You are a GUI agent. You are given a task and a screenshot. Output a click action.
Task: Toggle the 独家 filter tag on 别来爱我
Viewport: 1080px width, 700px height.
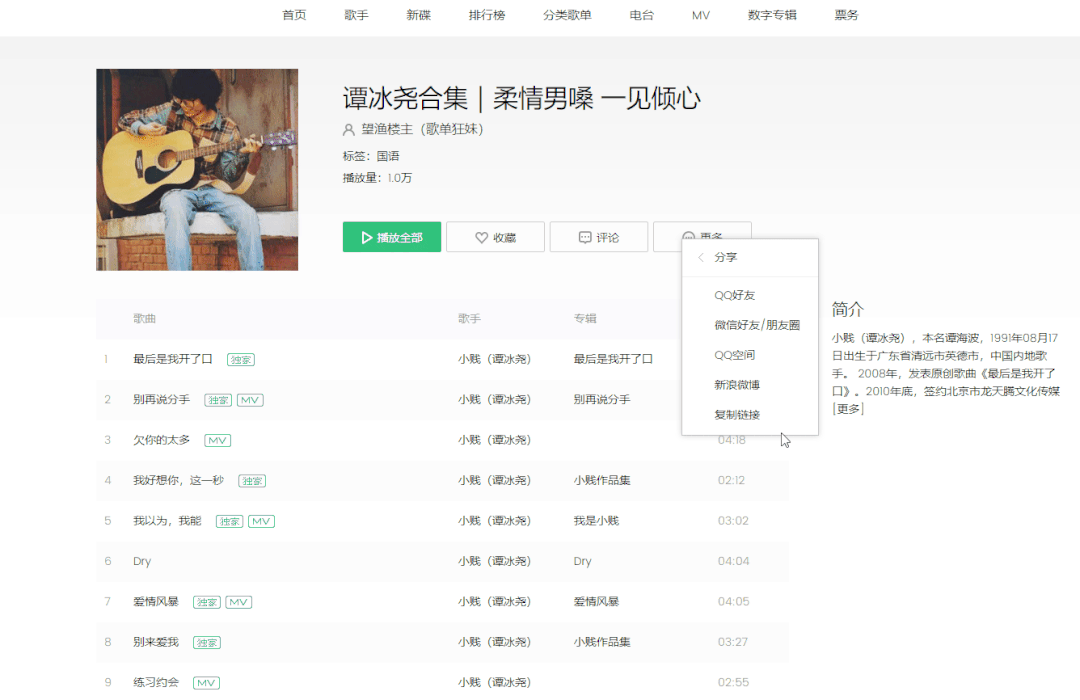pyautogui.click(x=206, y=643)
